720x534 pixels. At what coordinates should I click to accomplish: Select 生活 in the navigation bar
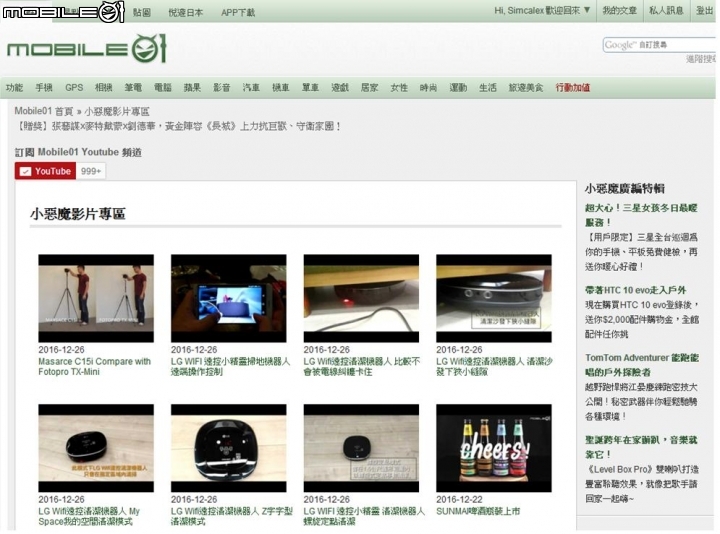tap(488, 87)
